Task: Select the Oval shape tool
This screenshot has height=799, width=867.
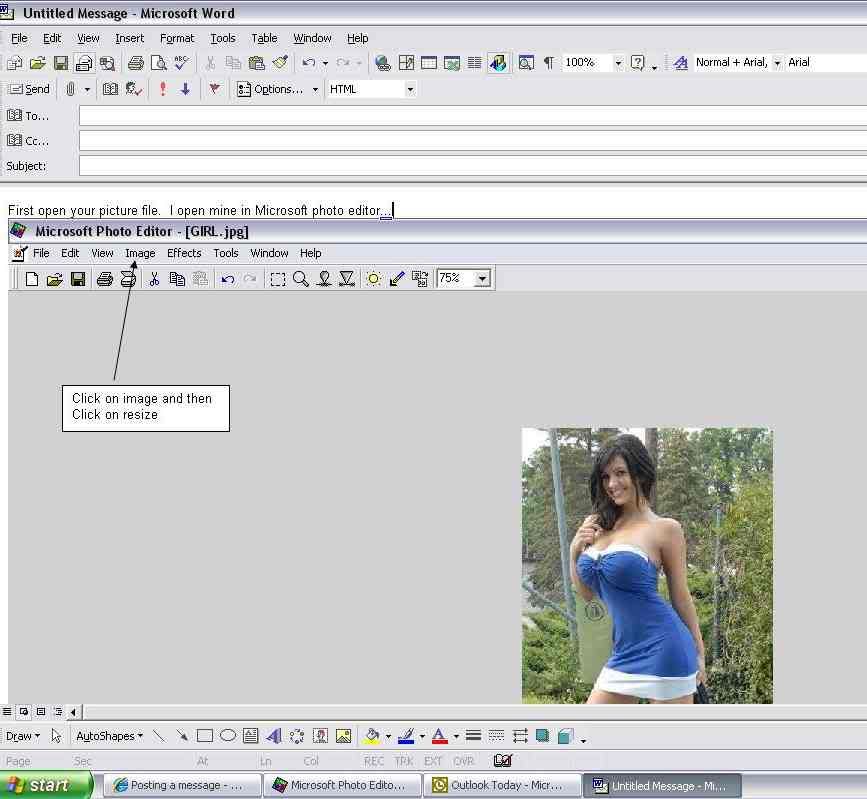Action: [x=228, y=736]
